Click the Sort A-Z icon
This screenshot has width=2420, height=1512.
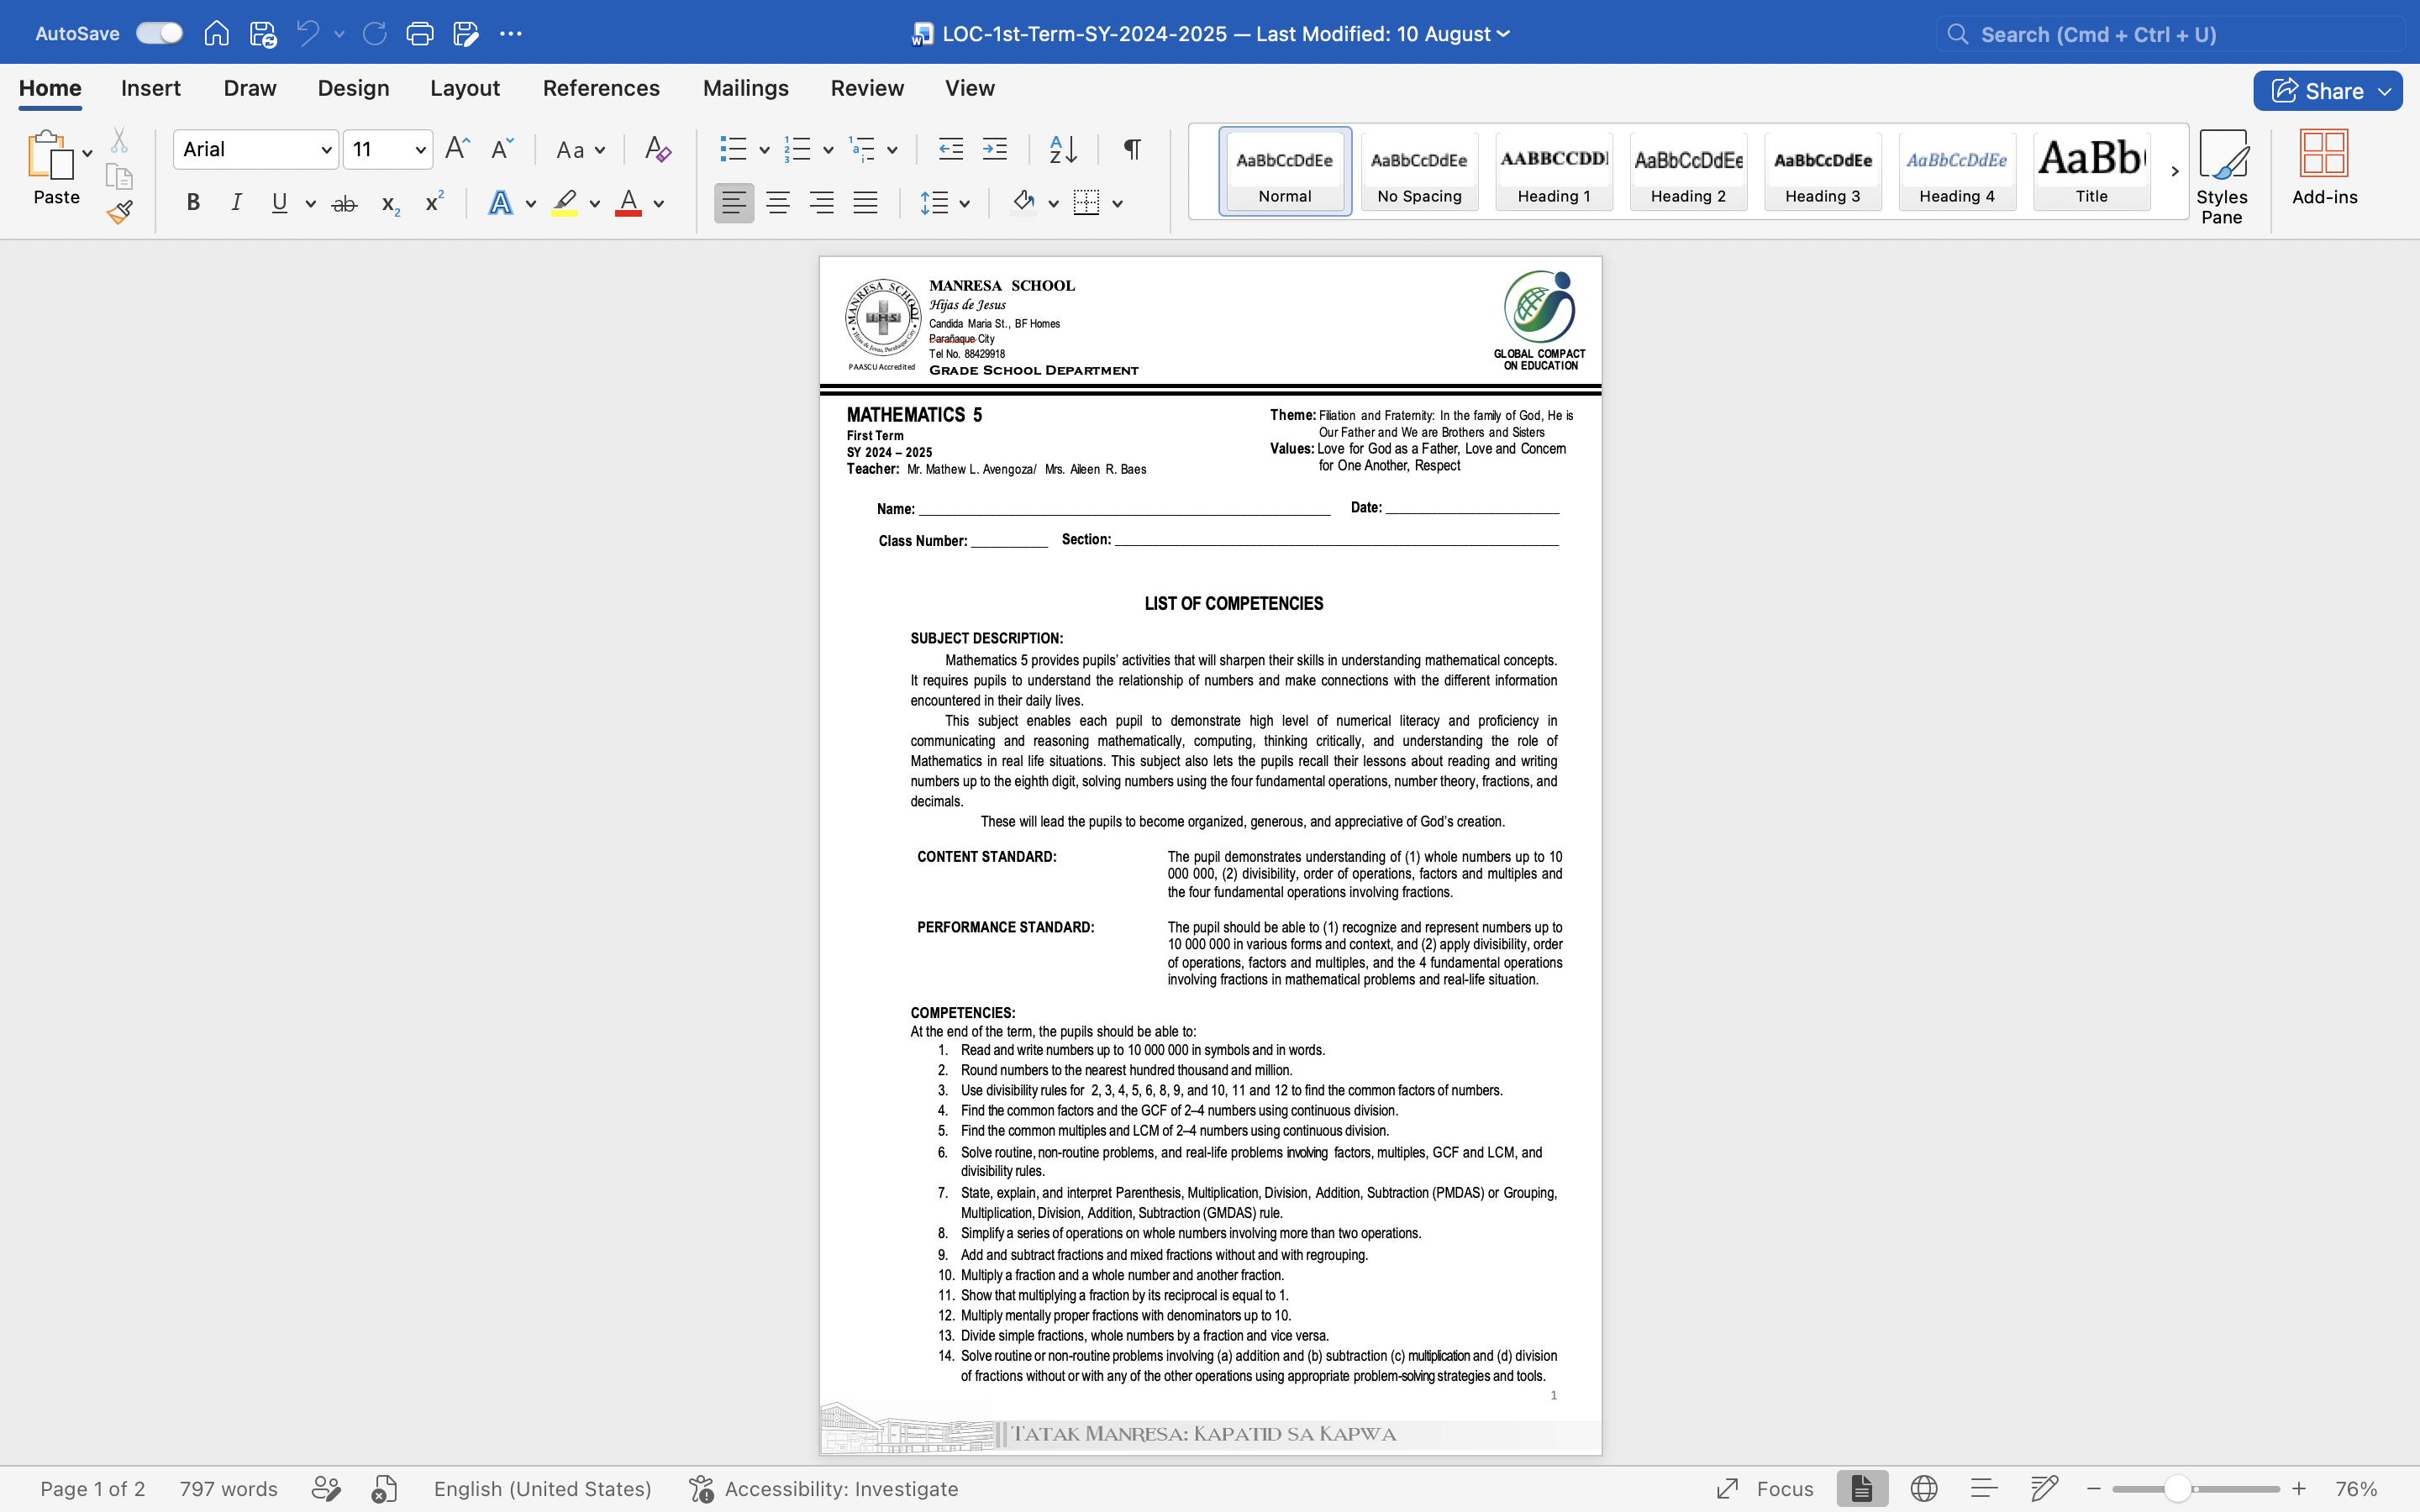pyautogui.click(x=1063, y=150)
